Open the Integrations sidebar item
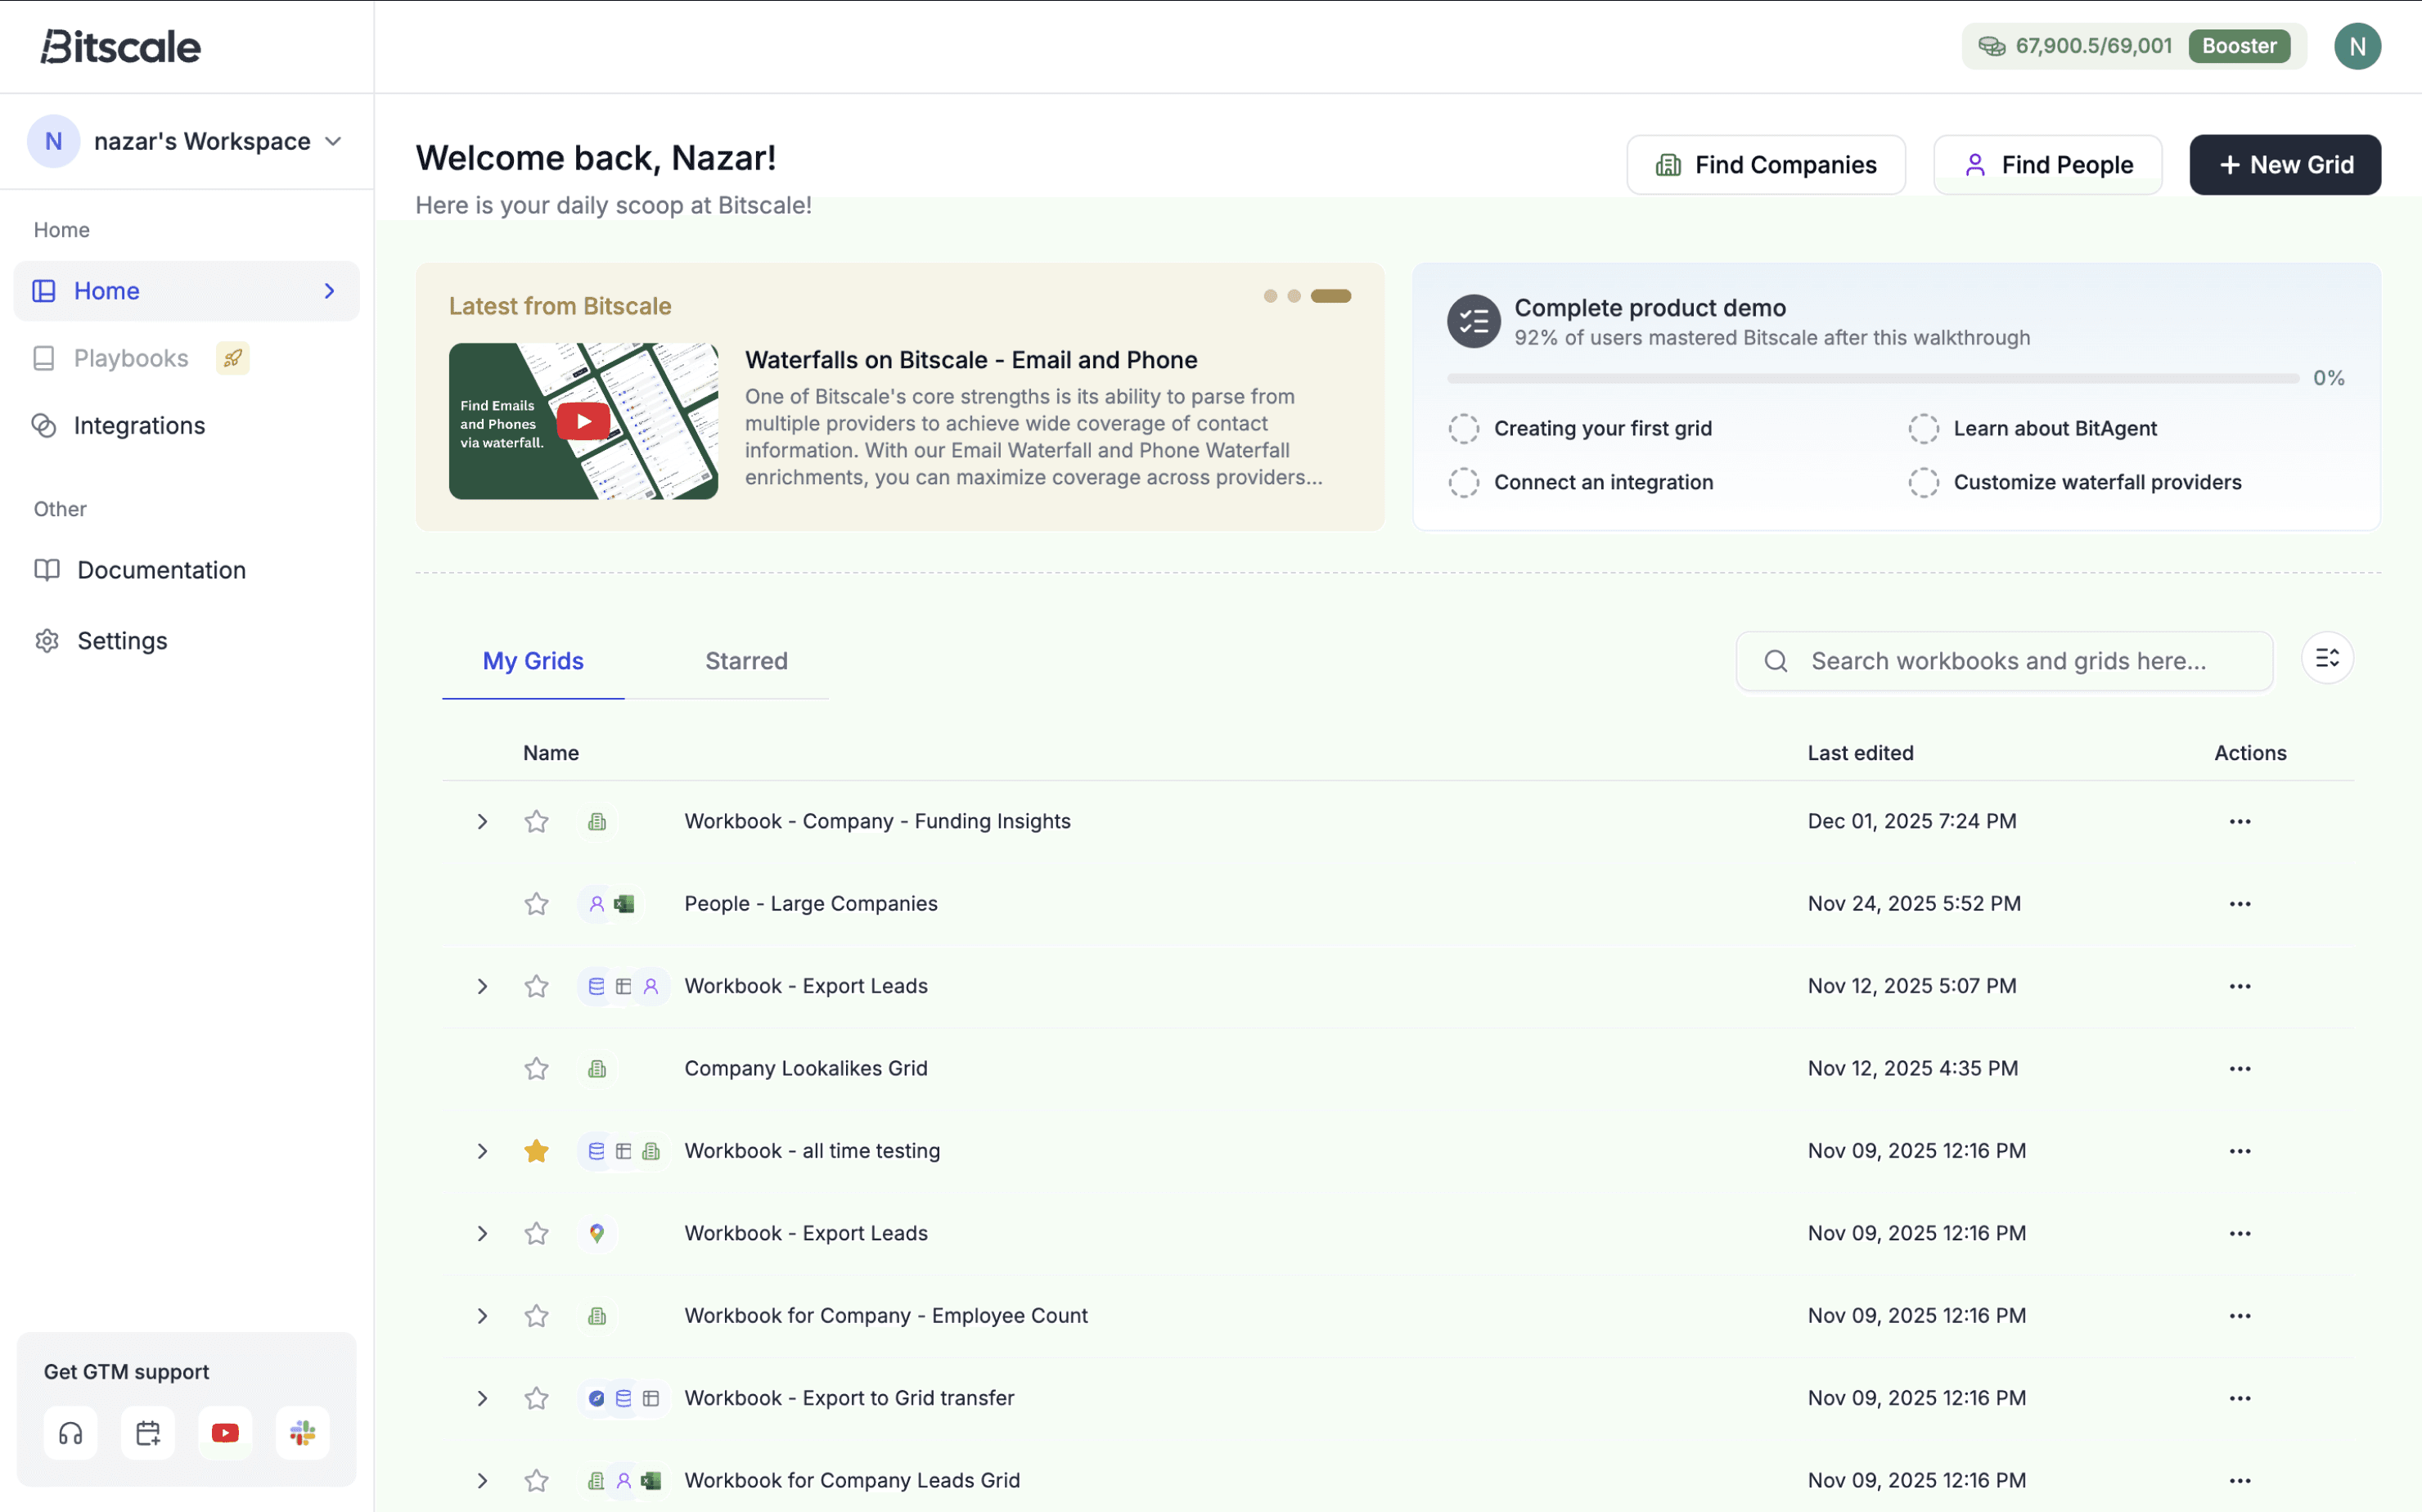Viewport: 2422px width, 1512px height. tap(139, 426)
